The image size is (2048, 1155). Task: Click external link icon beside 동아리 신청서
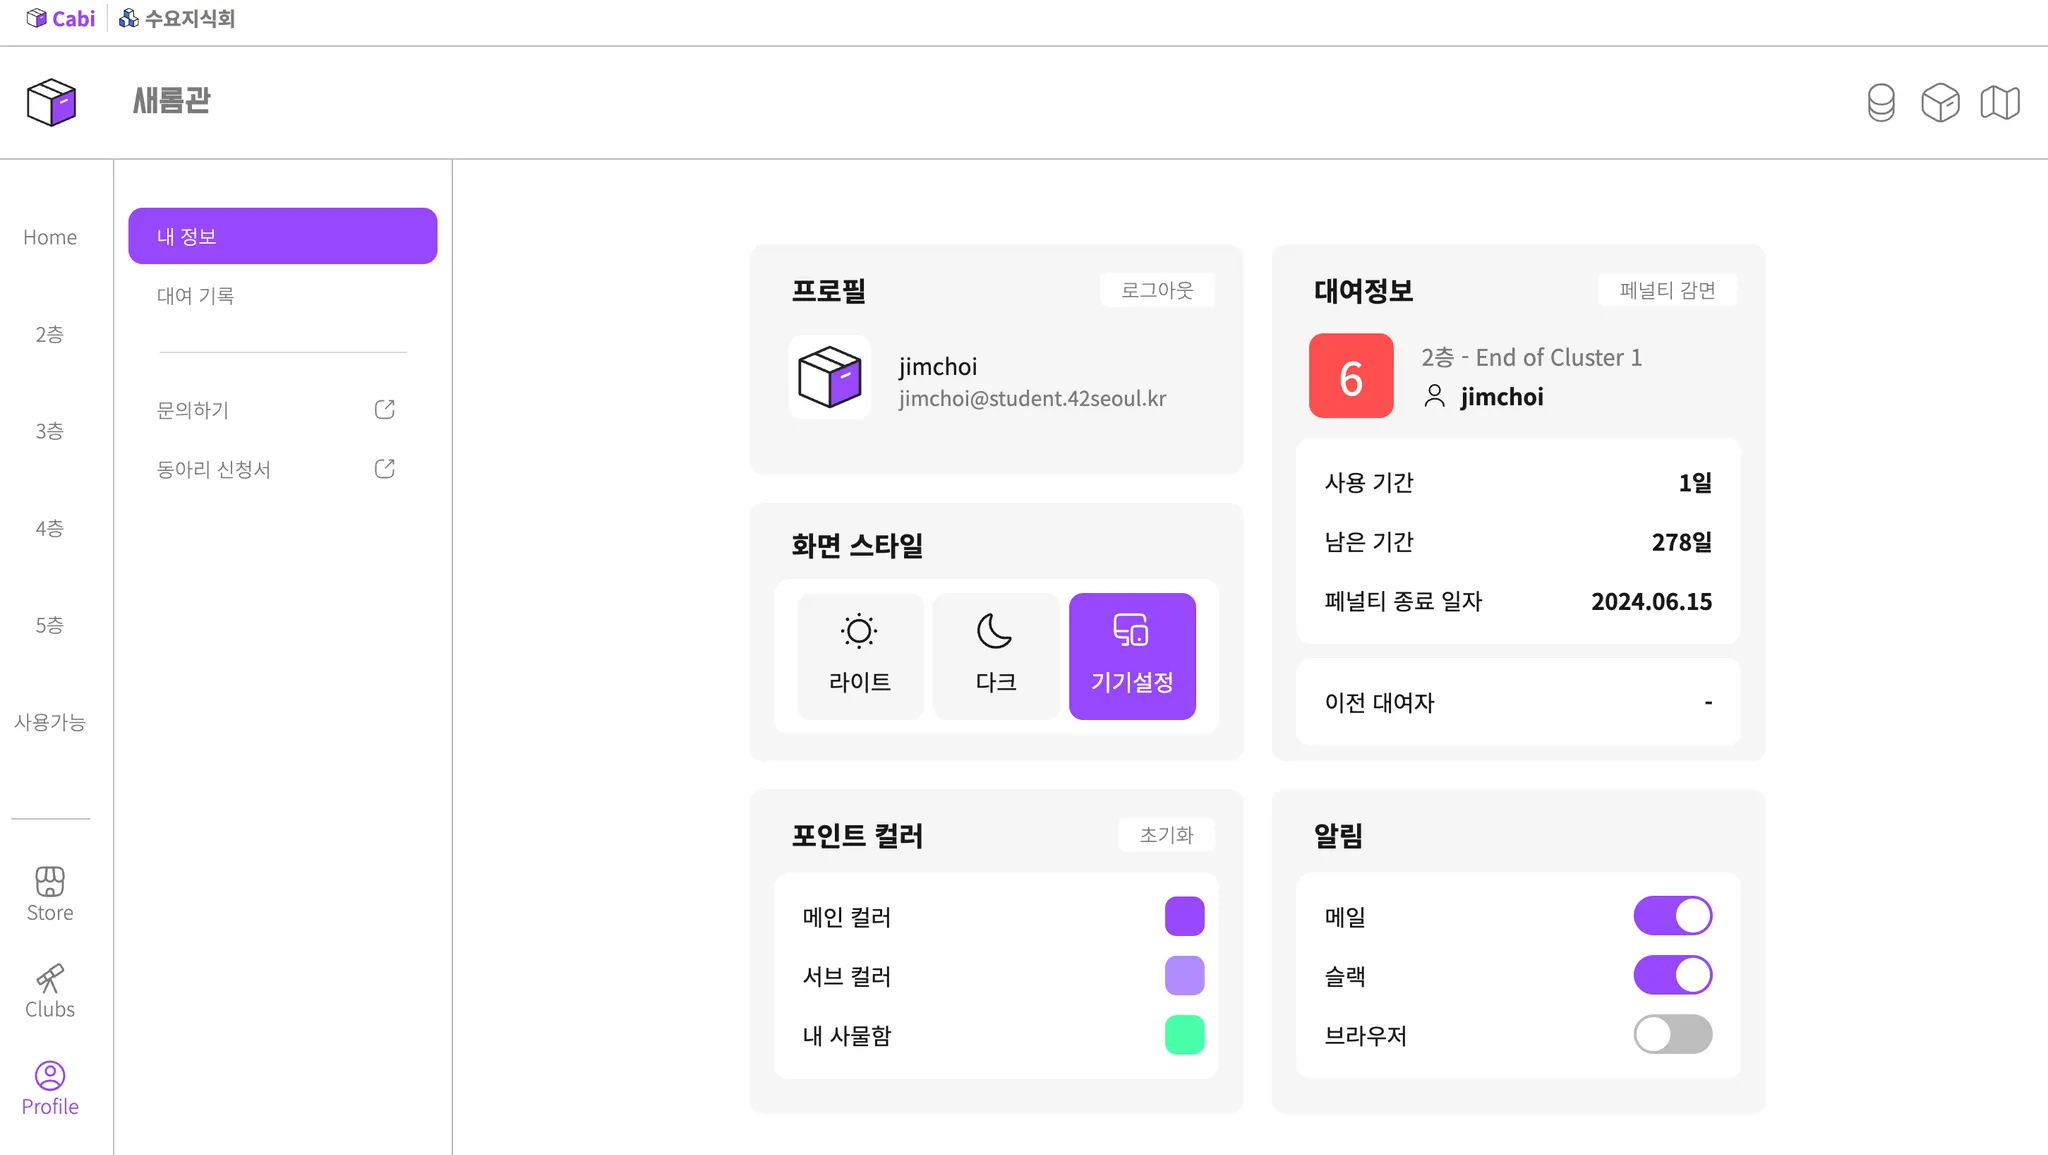[385, 469]
